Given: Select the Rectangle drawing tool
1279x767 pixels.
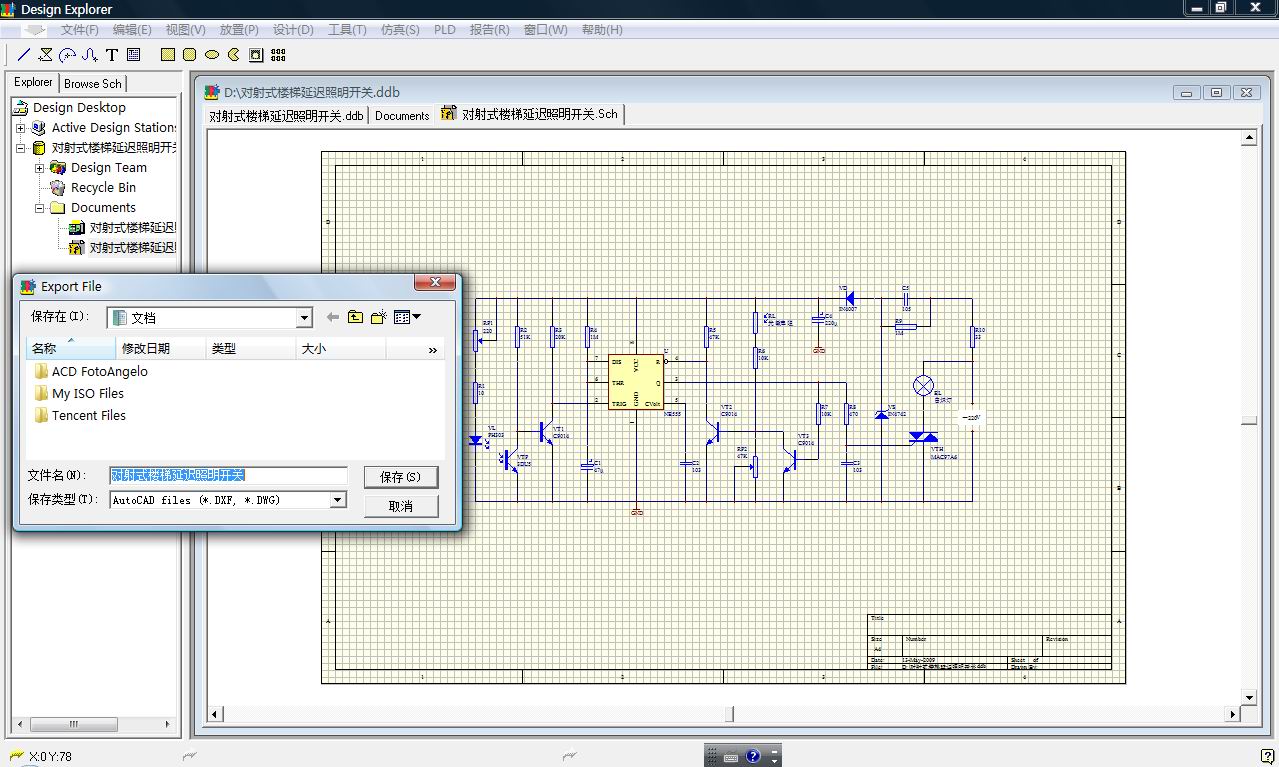Looking at the screenshot, I should pos(168,55).
